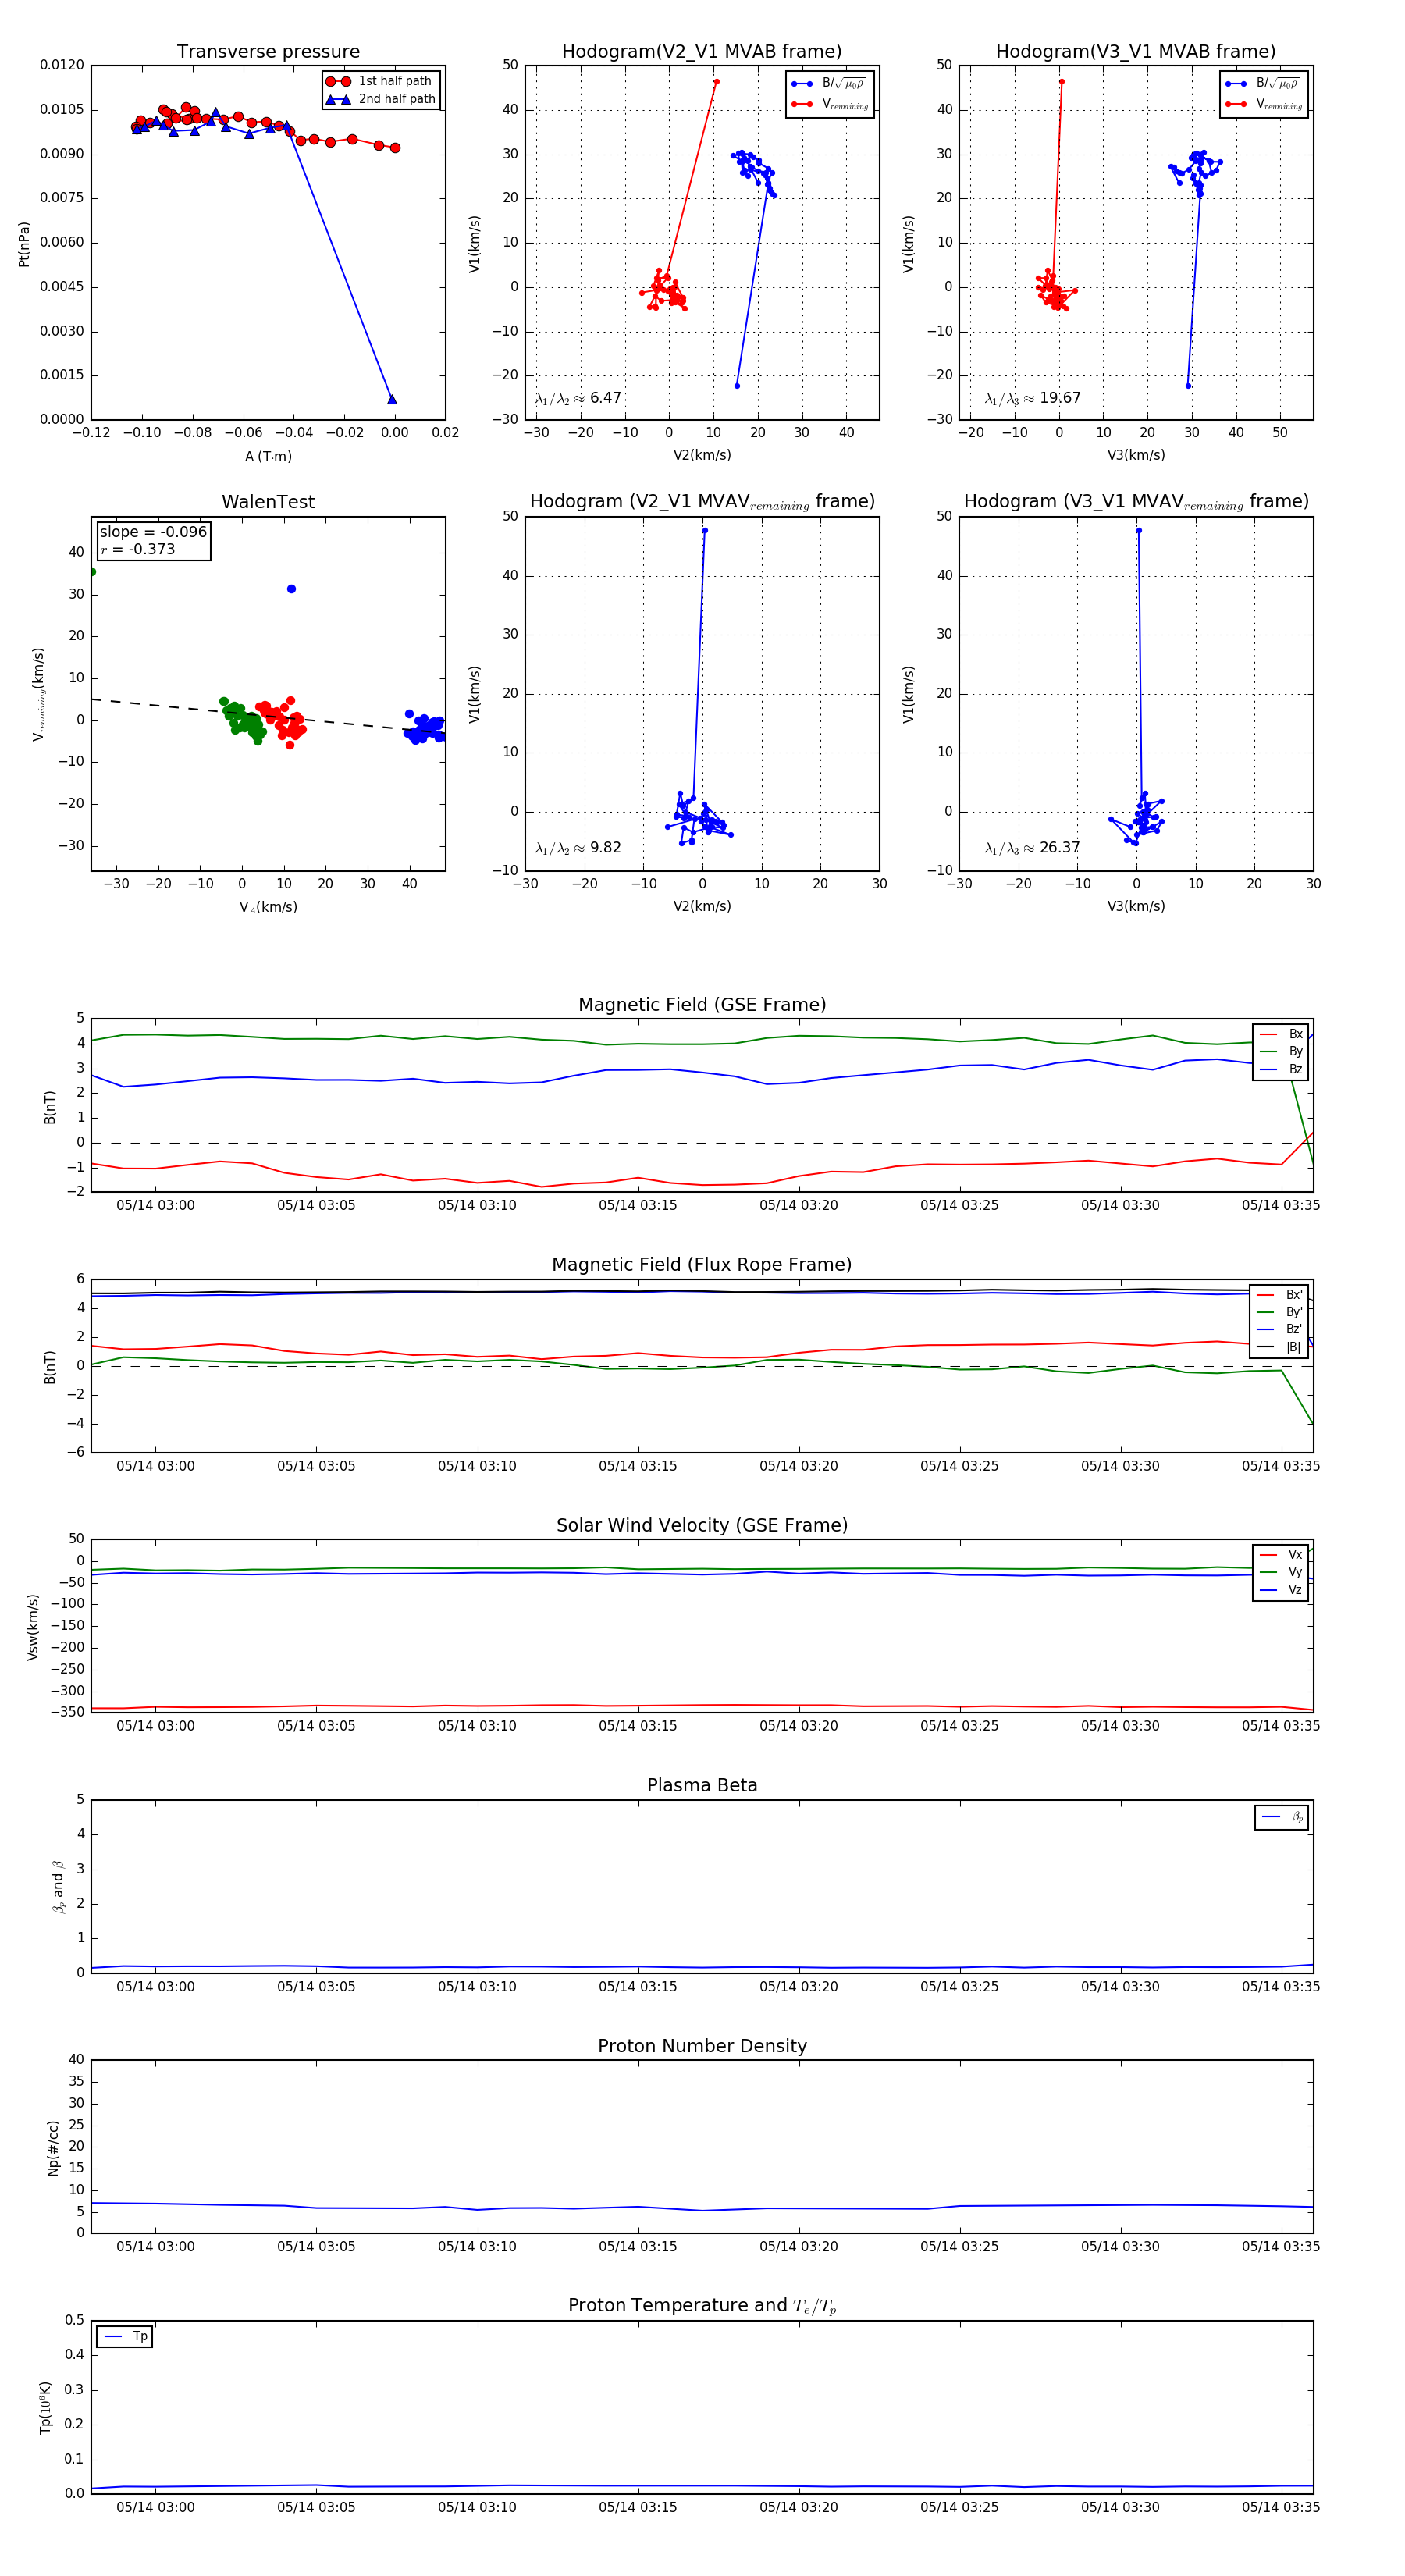
Task: Click the '1st half path' legend entry
Action: 380,81
